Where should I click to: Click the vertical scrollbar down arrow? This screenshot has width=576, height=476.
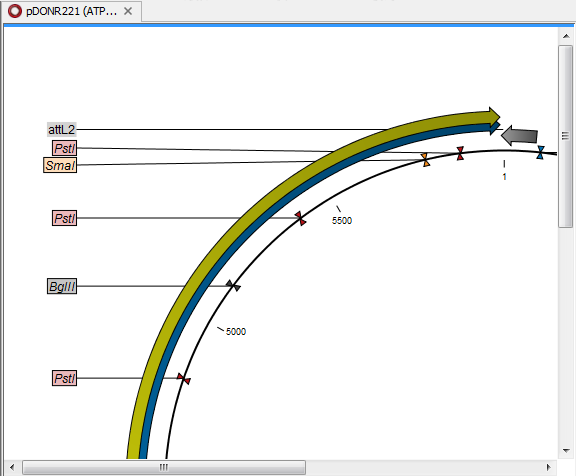click(566, 450)
